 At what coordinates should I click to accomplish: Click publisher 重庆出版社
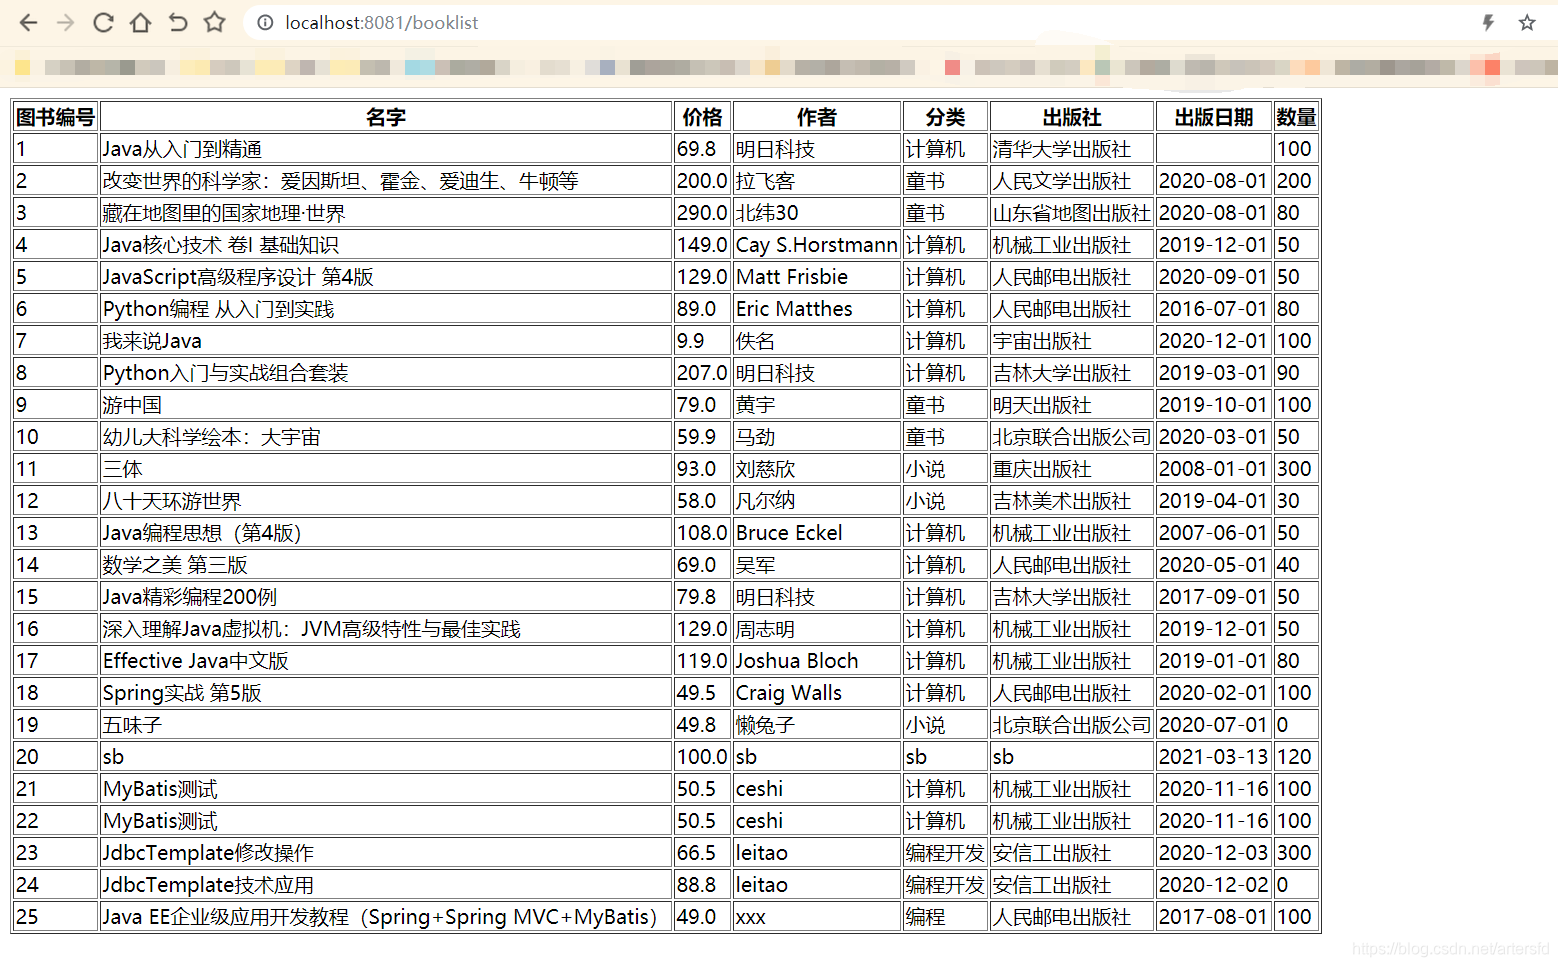tap(1042, 469)
